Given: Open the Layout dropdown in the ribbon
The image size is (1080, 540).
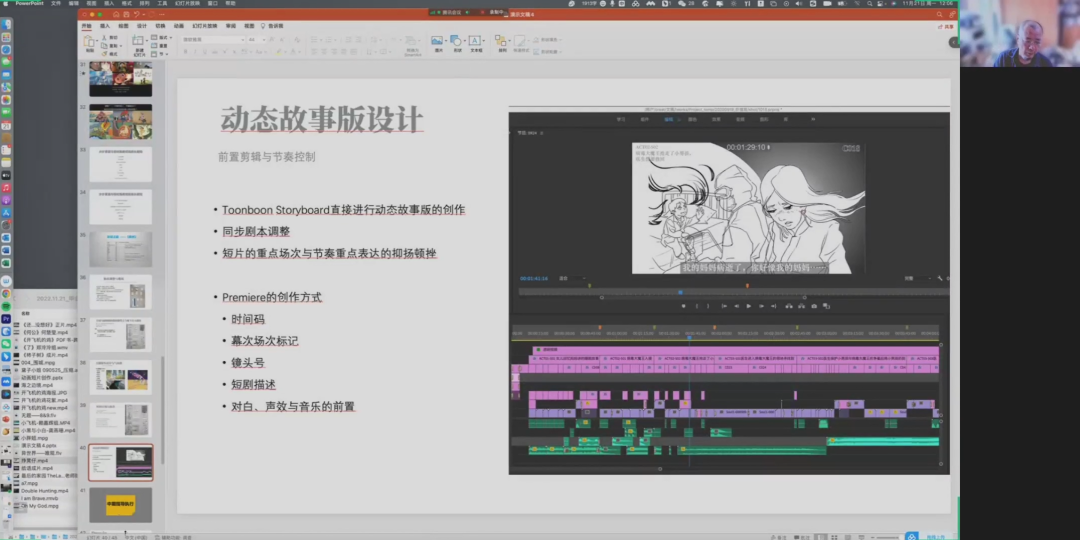Looking at the screenshot, I should (163, 37).
